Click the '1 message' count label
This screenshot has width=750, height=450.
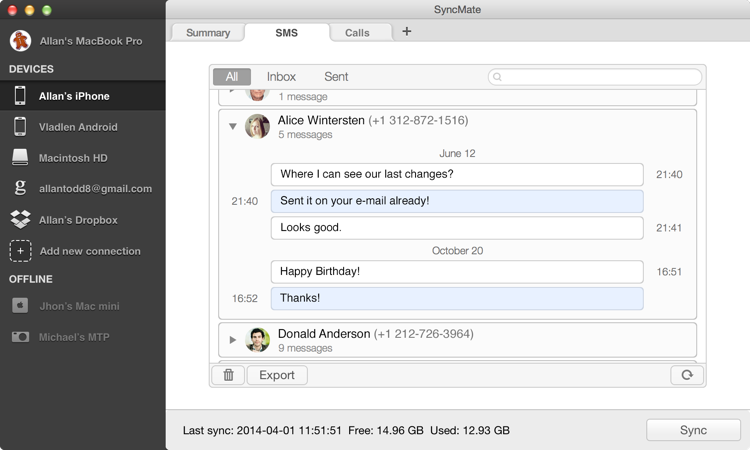pos(303,97)
